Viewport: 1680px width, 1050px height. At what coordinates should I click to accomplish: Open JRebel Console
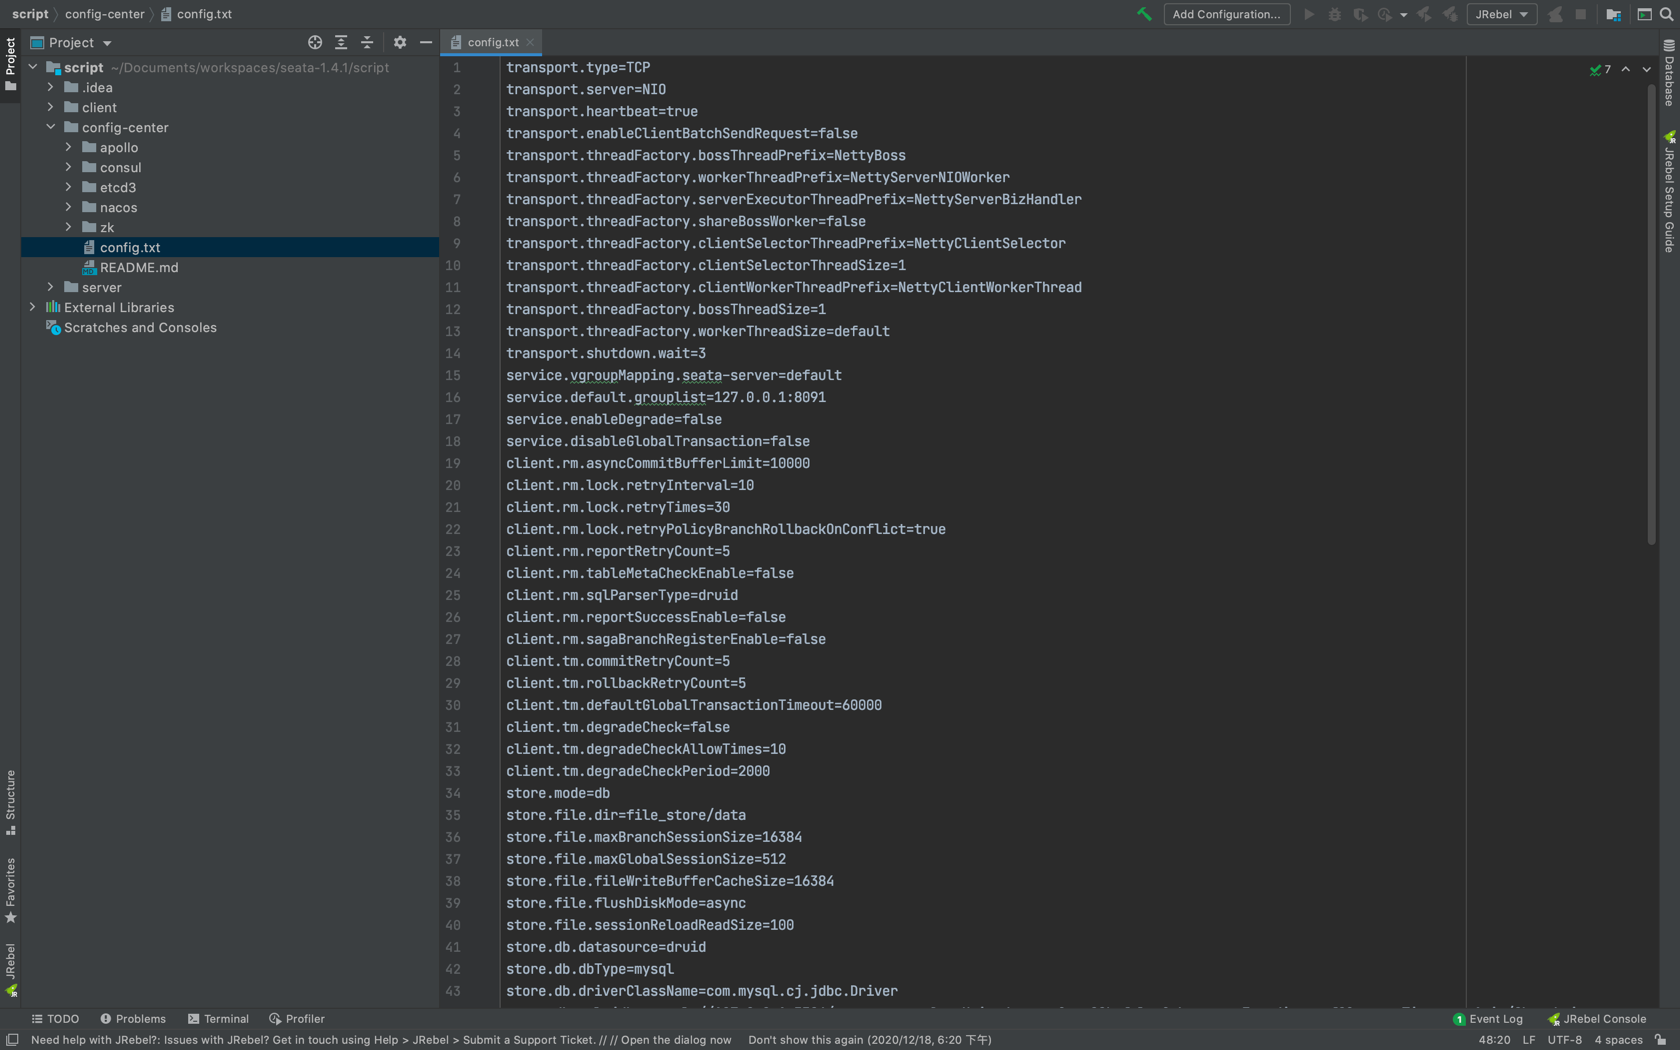(1597, 1019)
